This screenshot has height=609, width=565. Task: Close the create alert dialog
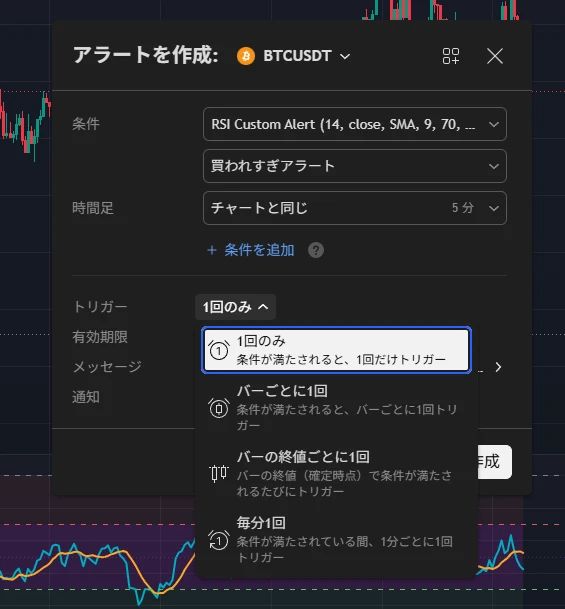tap(495, 56)
